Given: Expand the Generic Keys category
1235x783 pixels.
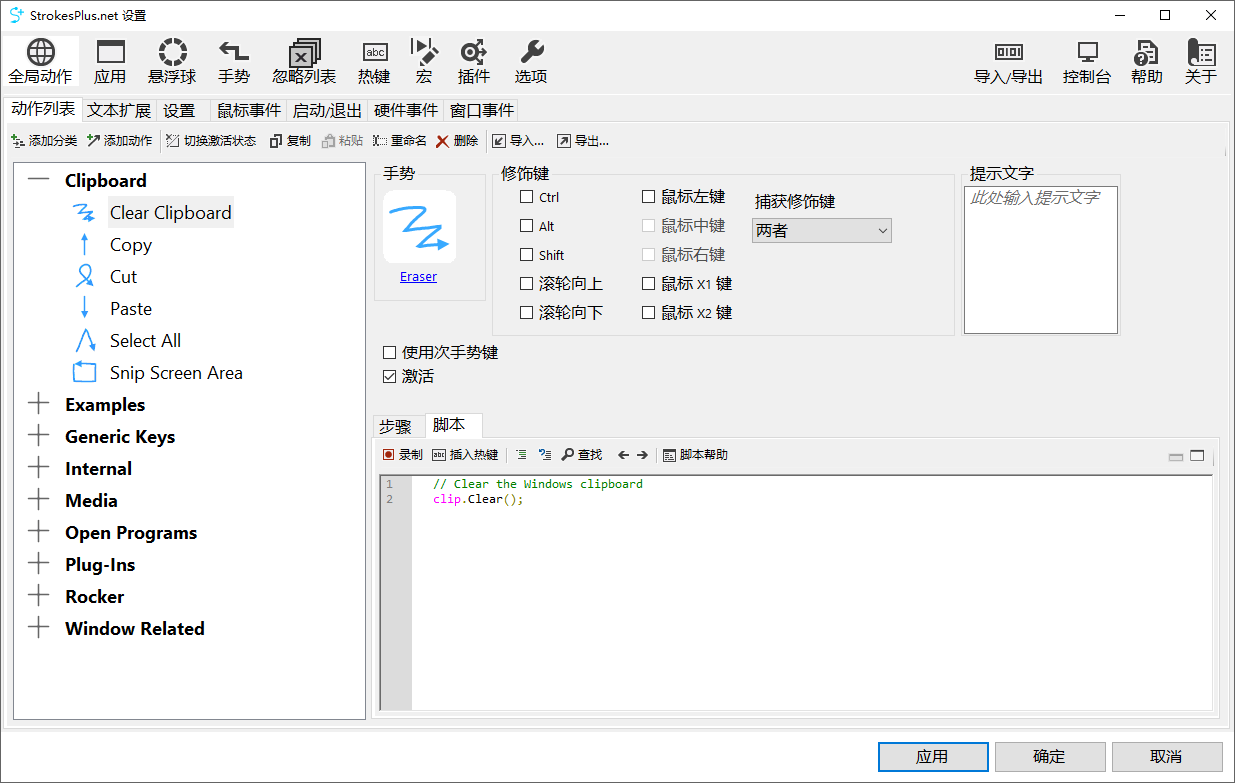Looking at the screenshot, I should (38, 436).
